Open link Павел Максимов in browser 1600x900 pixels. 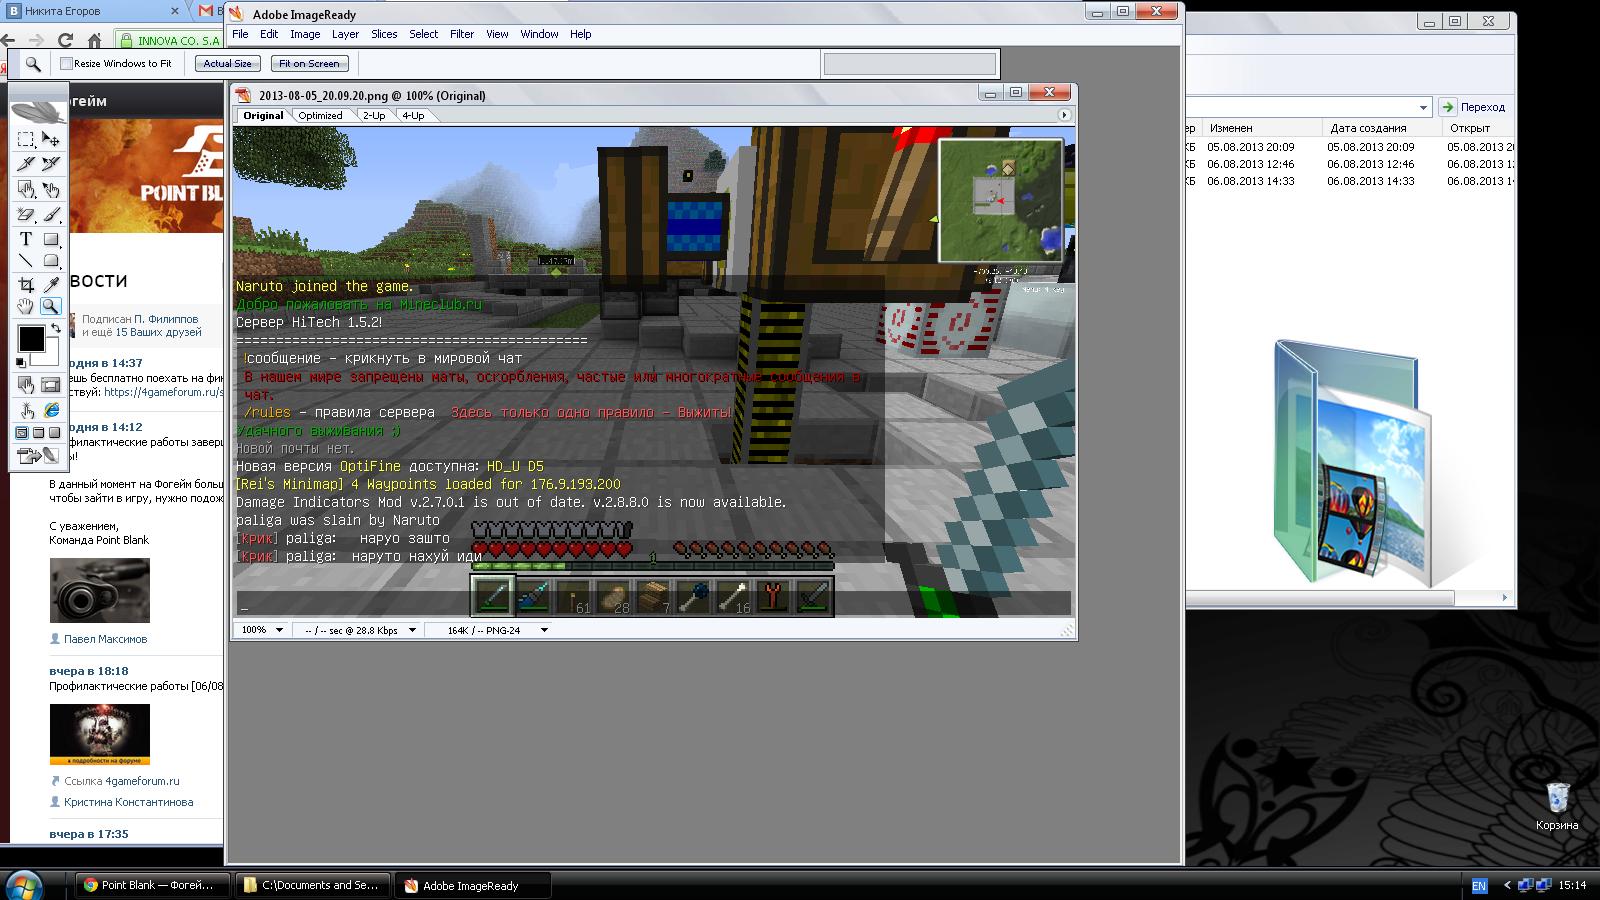coord(105,639)
